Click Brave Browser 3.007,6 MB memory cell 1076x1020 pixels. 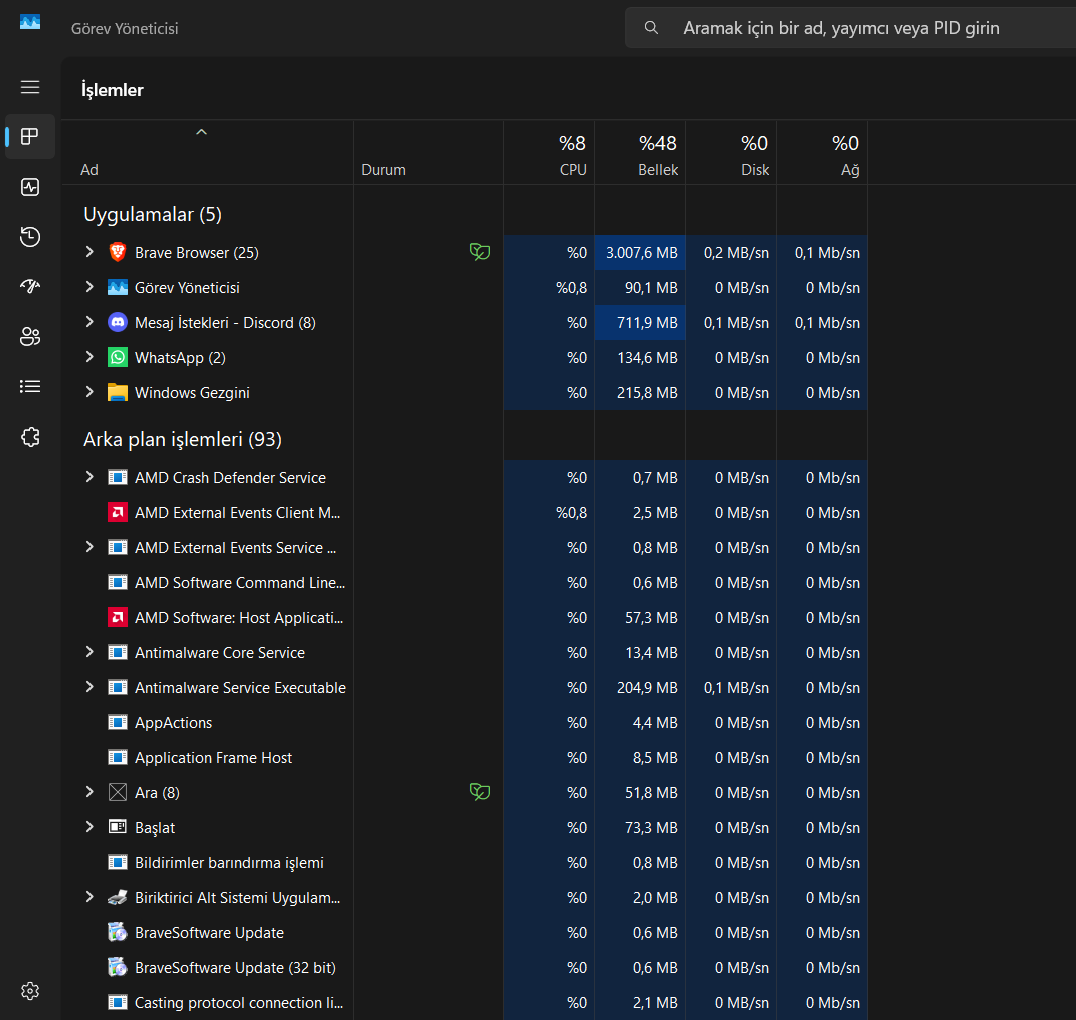coord(640,252)
